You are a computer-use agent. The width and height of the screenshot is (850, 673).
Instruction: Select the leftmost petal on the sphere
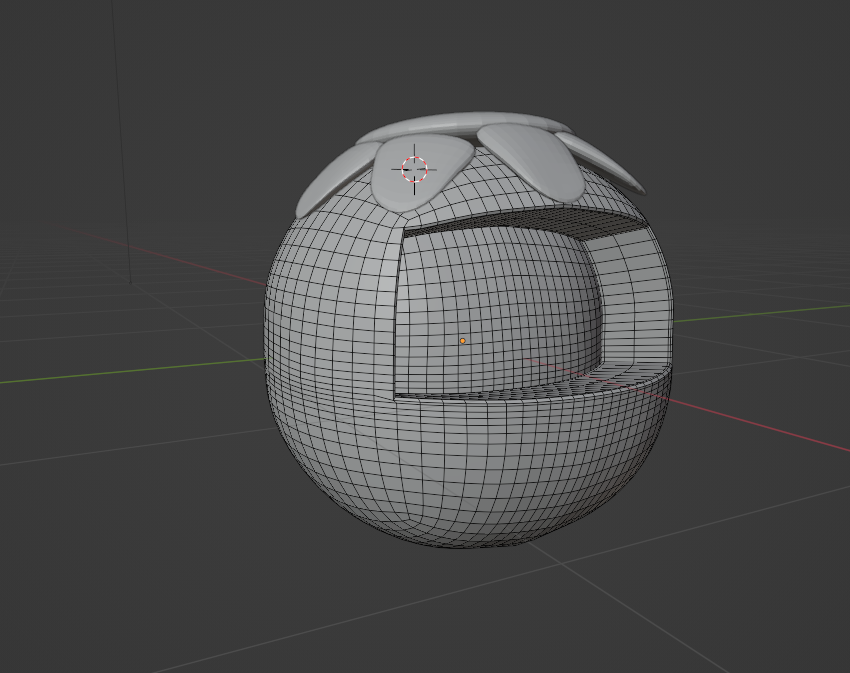335,180
